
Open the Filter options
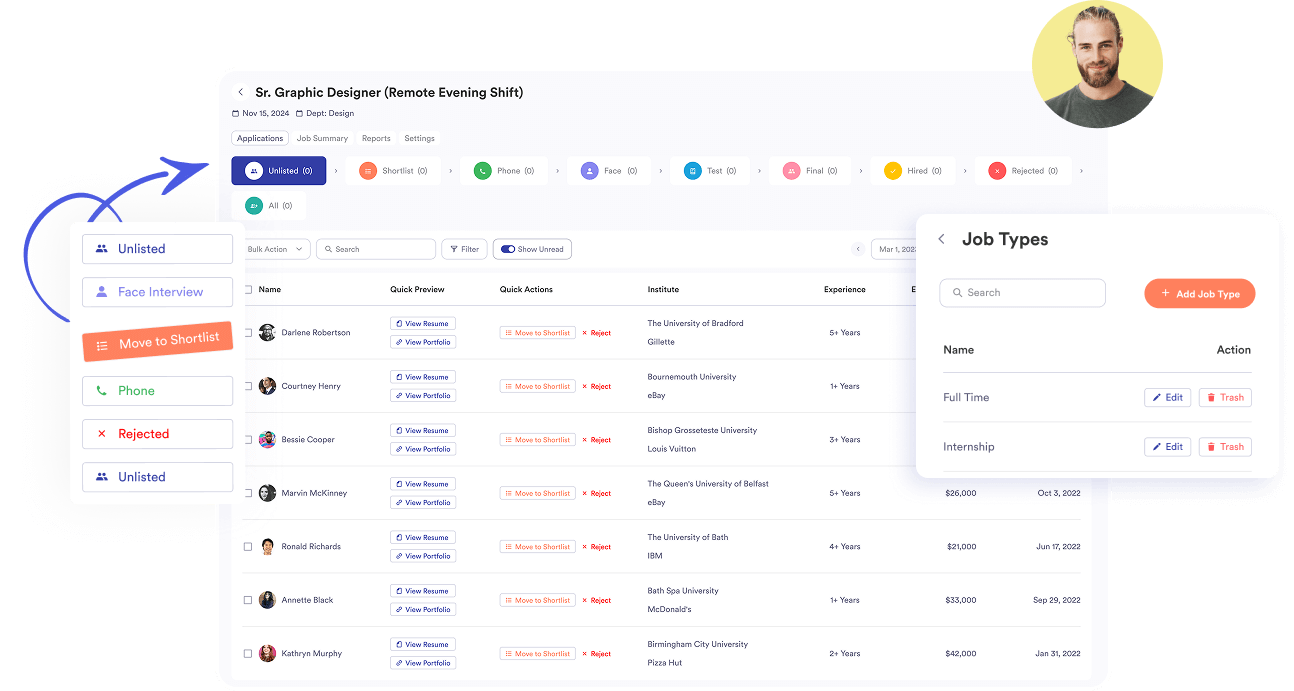[464, 249]
